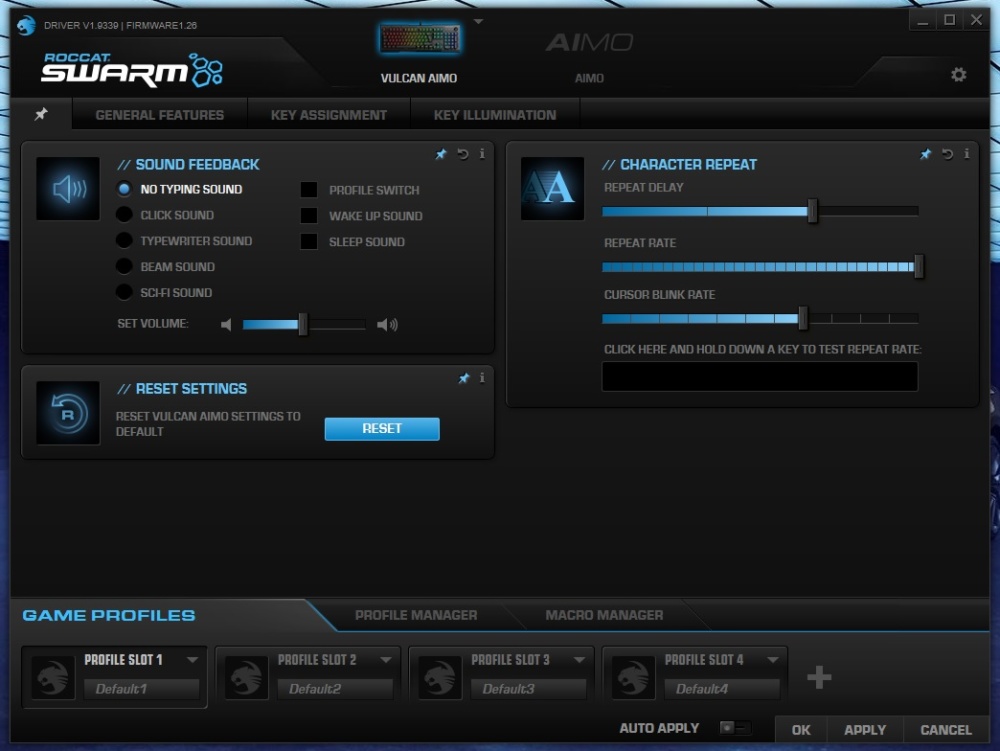Open the Key Assignment tab

click(x=328, y=115)
